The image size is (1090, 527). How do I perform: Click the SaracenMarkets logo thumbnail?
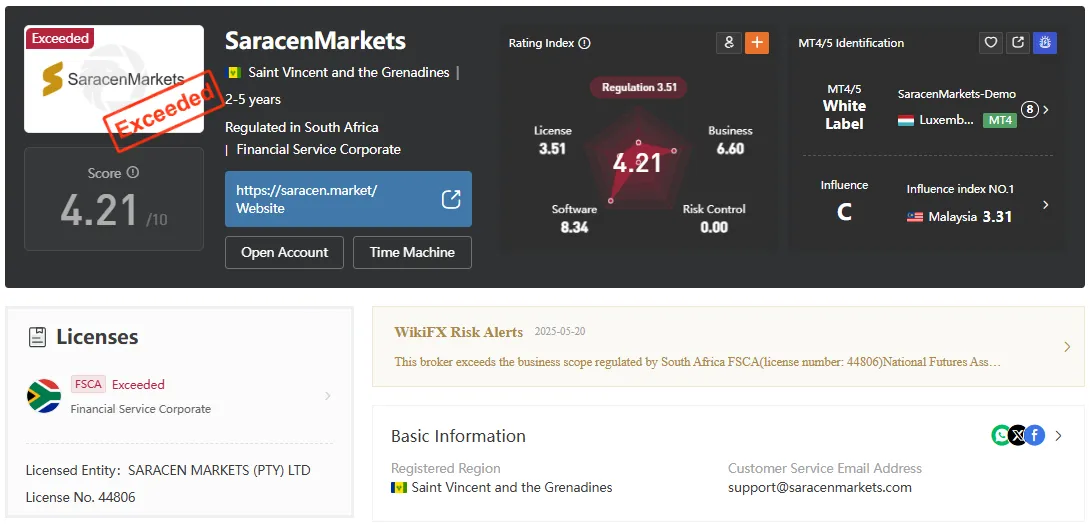tap(114, 79)
